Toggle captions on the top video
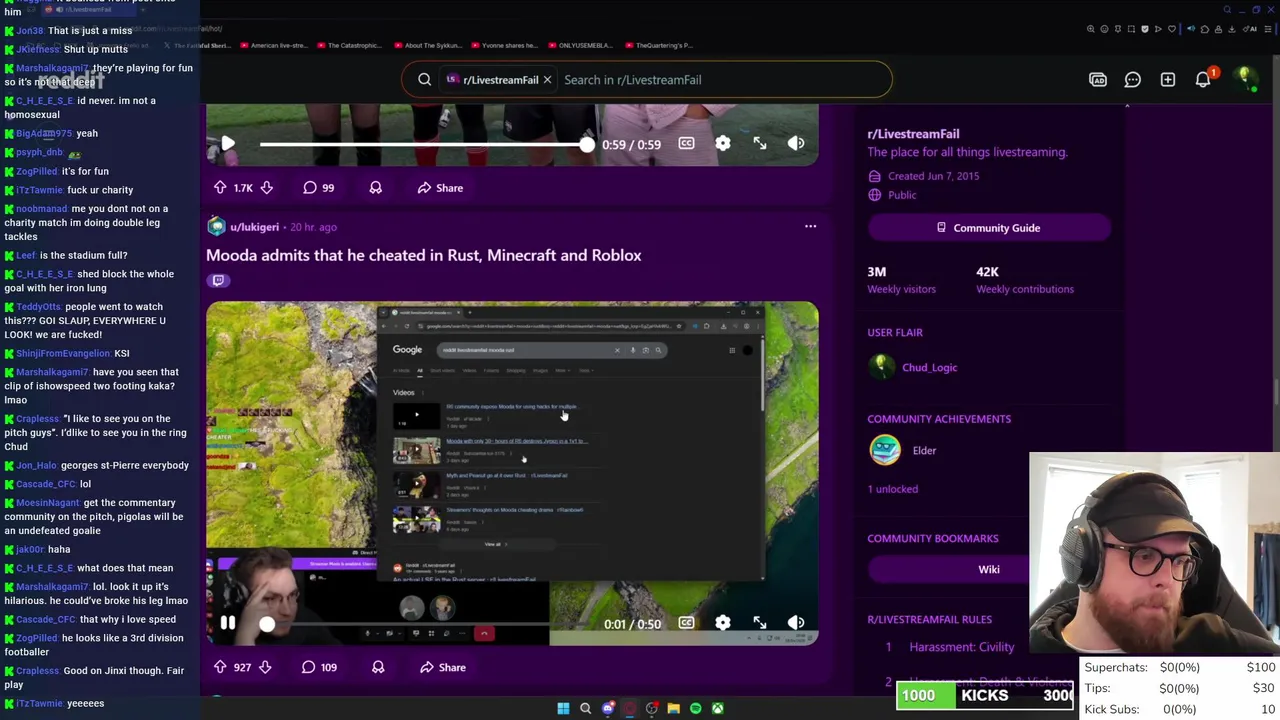 [x=686, y=144]
